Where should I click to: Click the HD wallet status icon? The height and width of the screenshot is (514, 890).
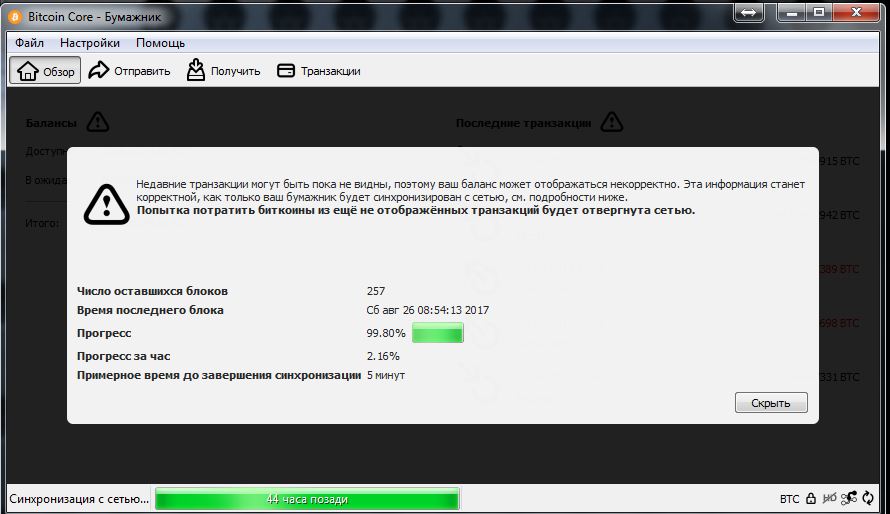pyautogui.click(x=829, y=499)
